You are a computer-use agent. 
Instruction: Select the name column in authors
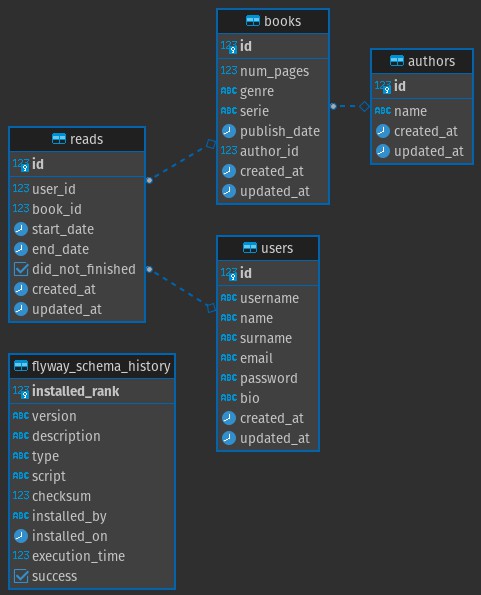coord(422,111)
